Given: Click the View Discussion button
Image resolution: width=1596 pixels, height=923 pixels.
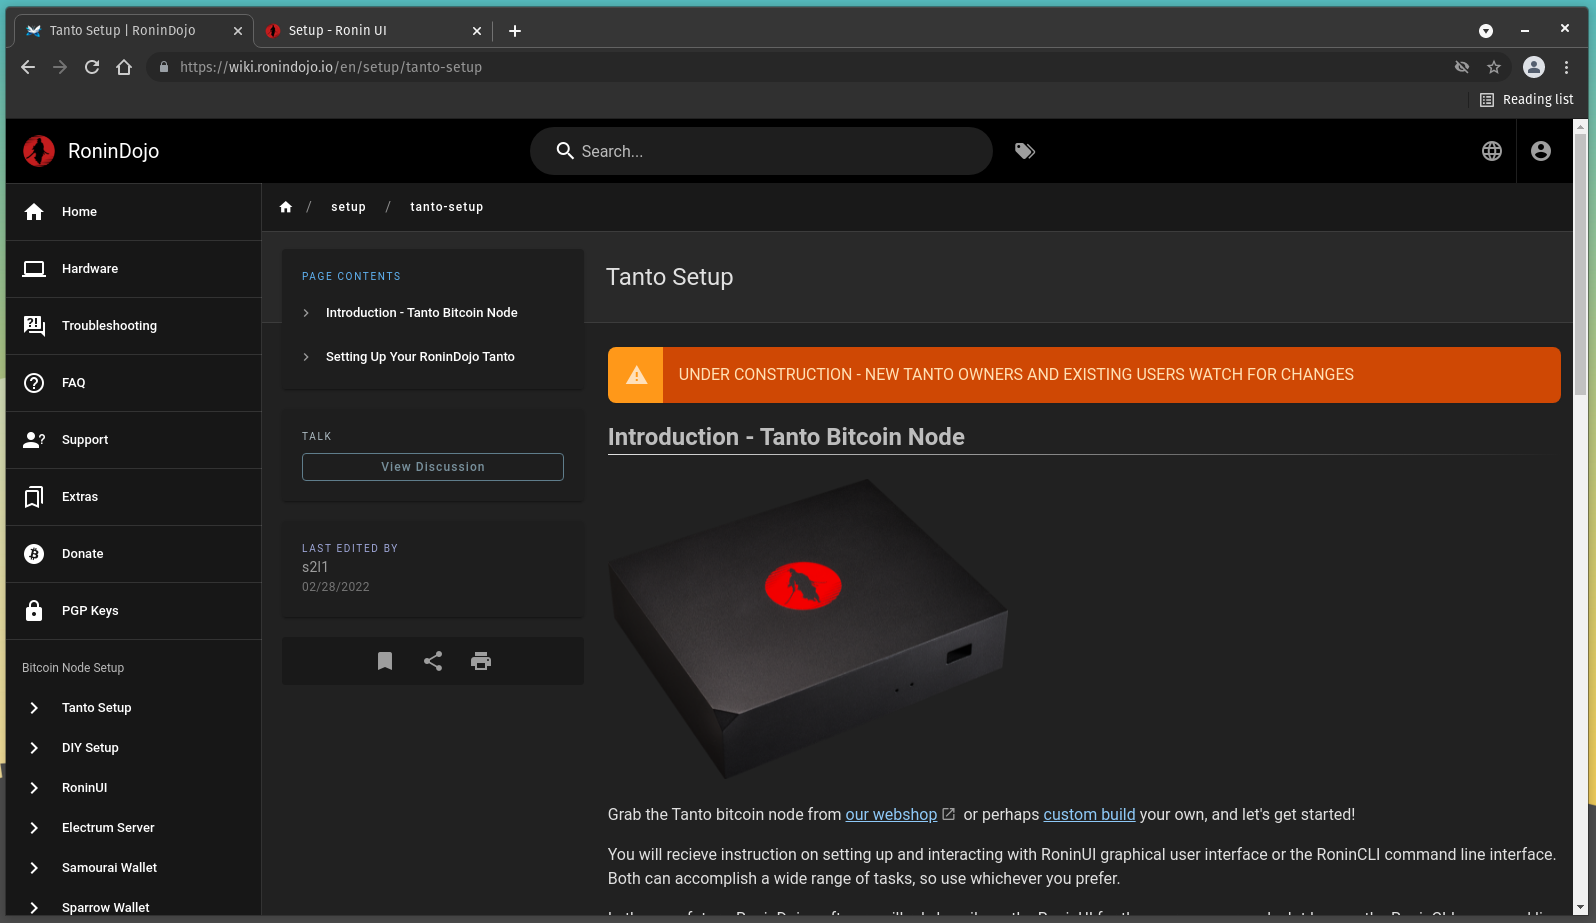Looking at the screenshot, I should tap(433, 467).
